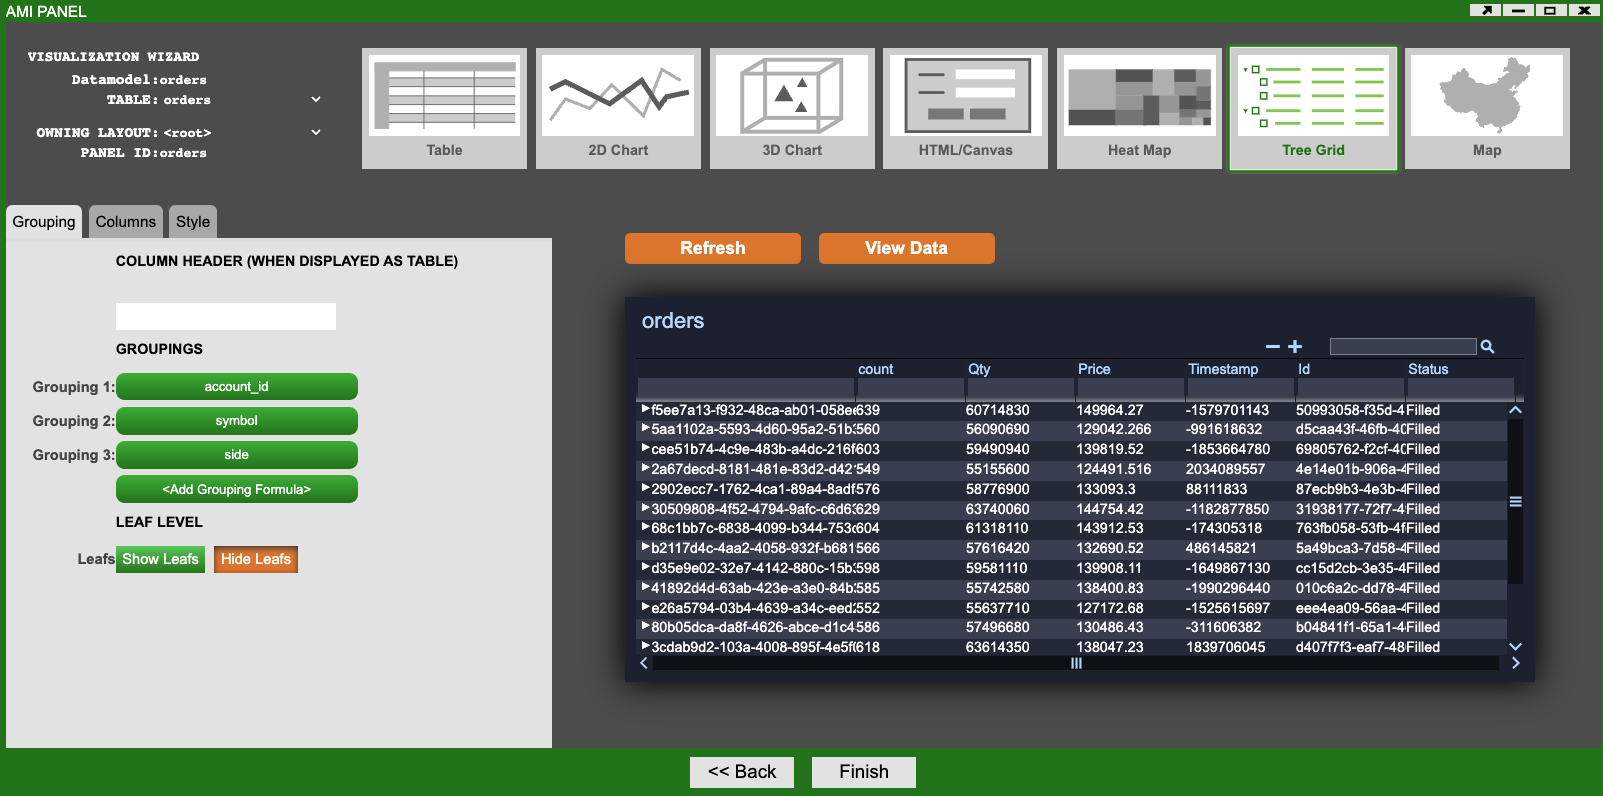Choose the Heat Map visualization
Image resolution: width=1603 pixels, height=796 pixels.
point(1139,108)
